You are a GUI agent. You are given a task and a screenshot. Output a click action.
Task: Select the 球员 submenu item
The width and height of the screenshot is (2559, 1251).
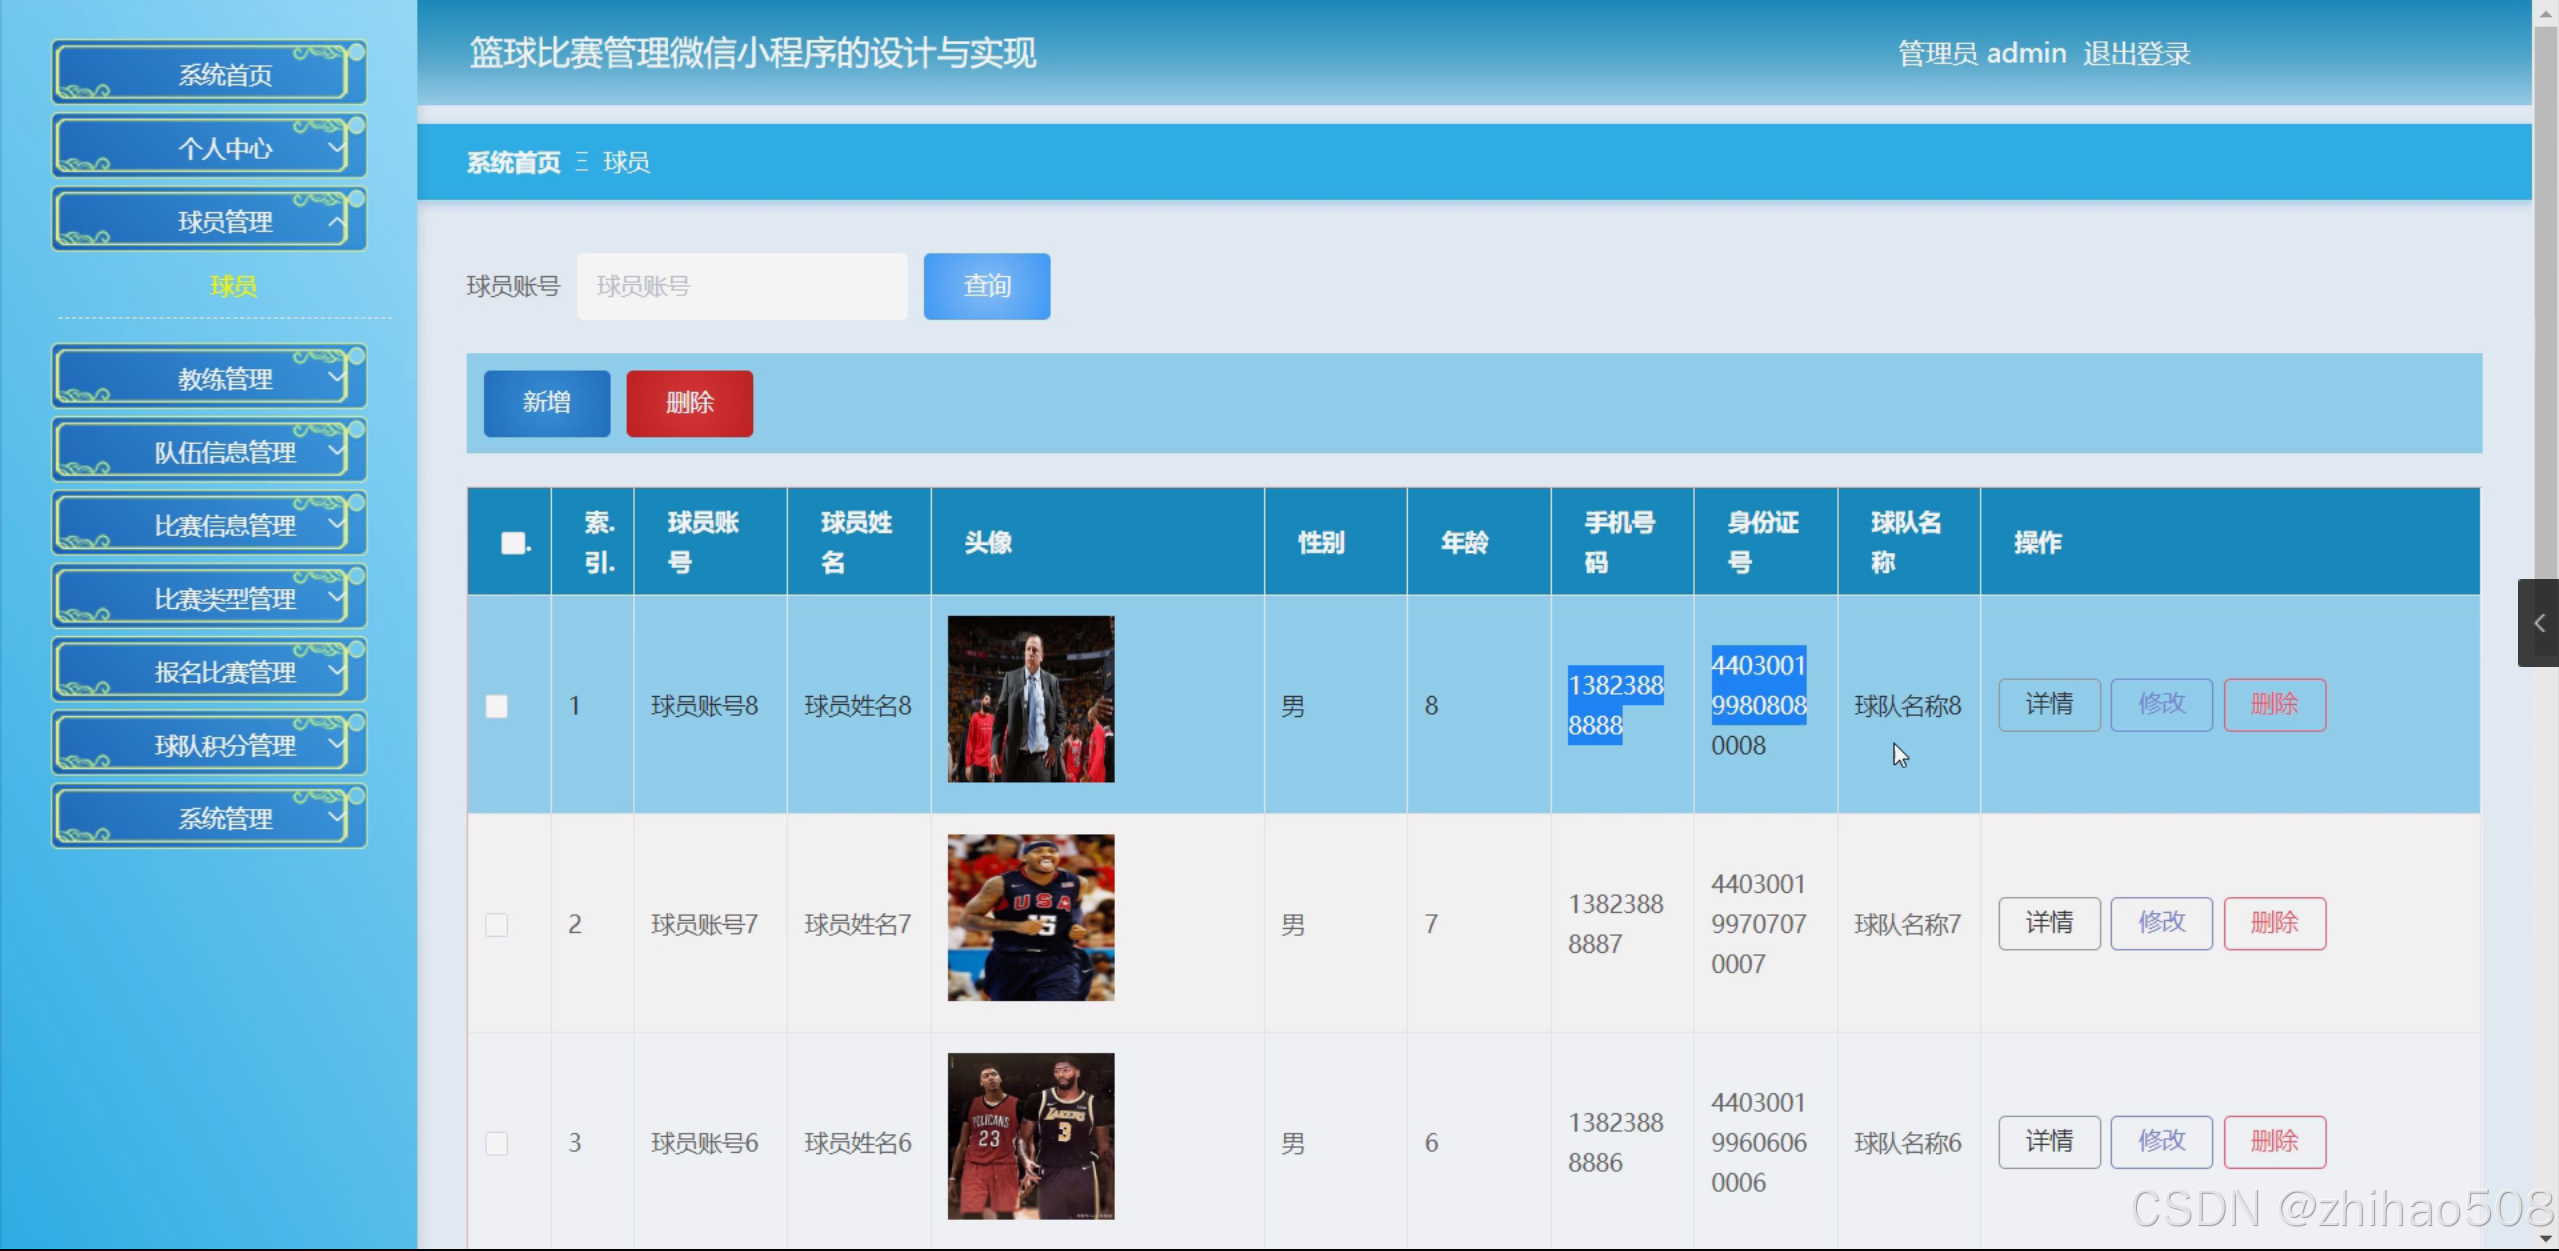click(233, 286)
